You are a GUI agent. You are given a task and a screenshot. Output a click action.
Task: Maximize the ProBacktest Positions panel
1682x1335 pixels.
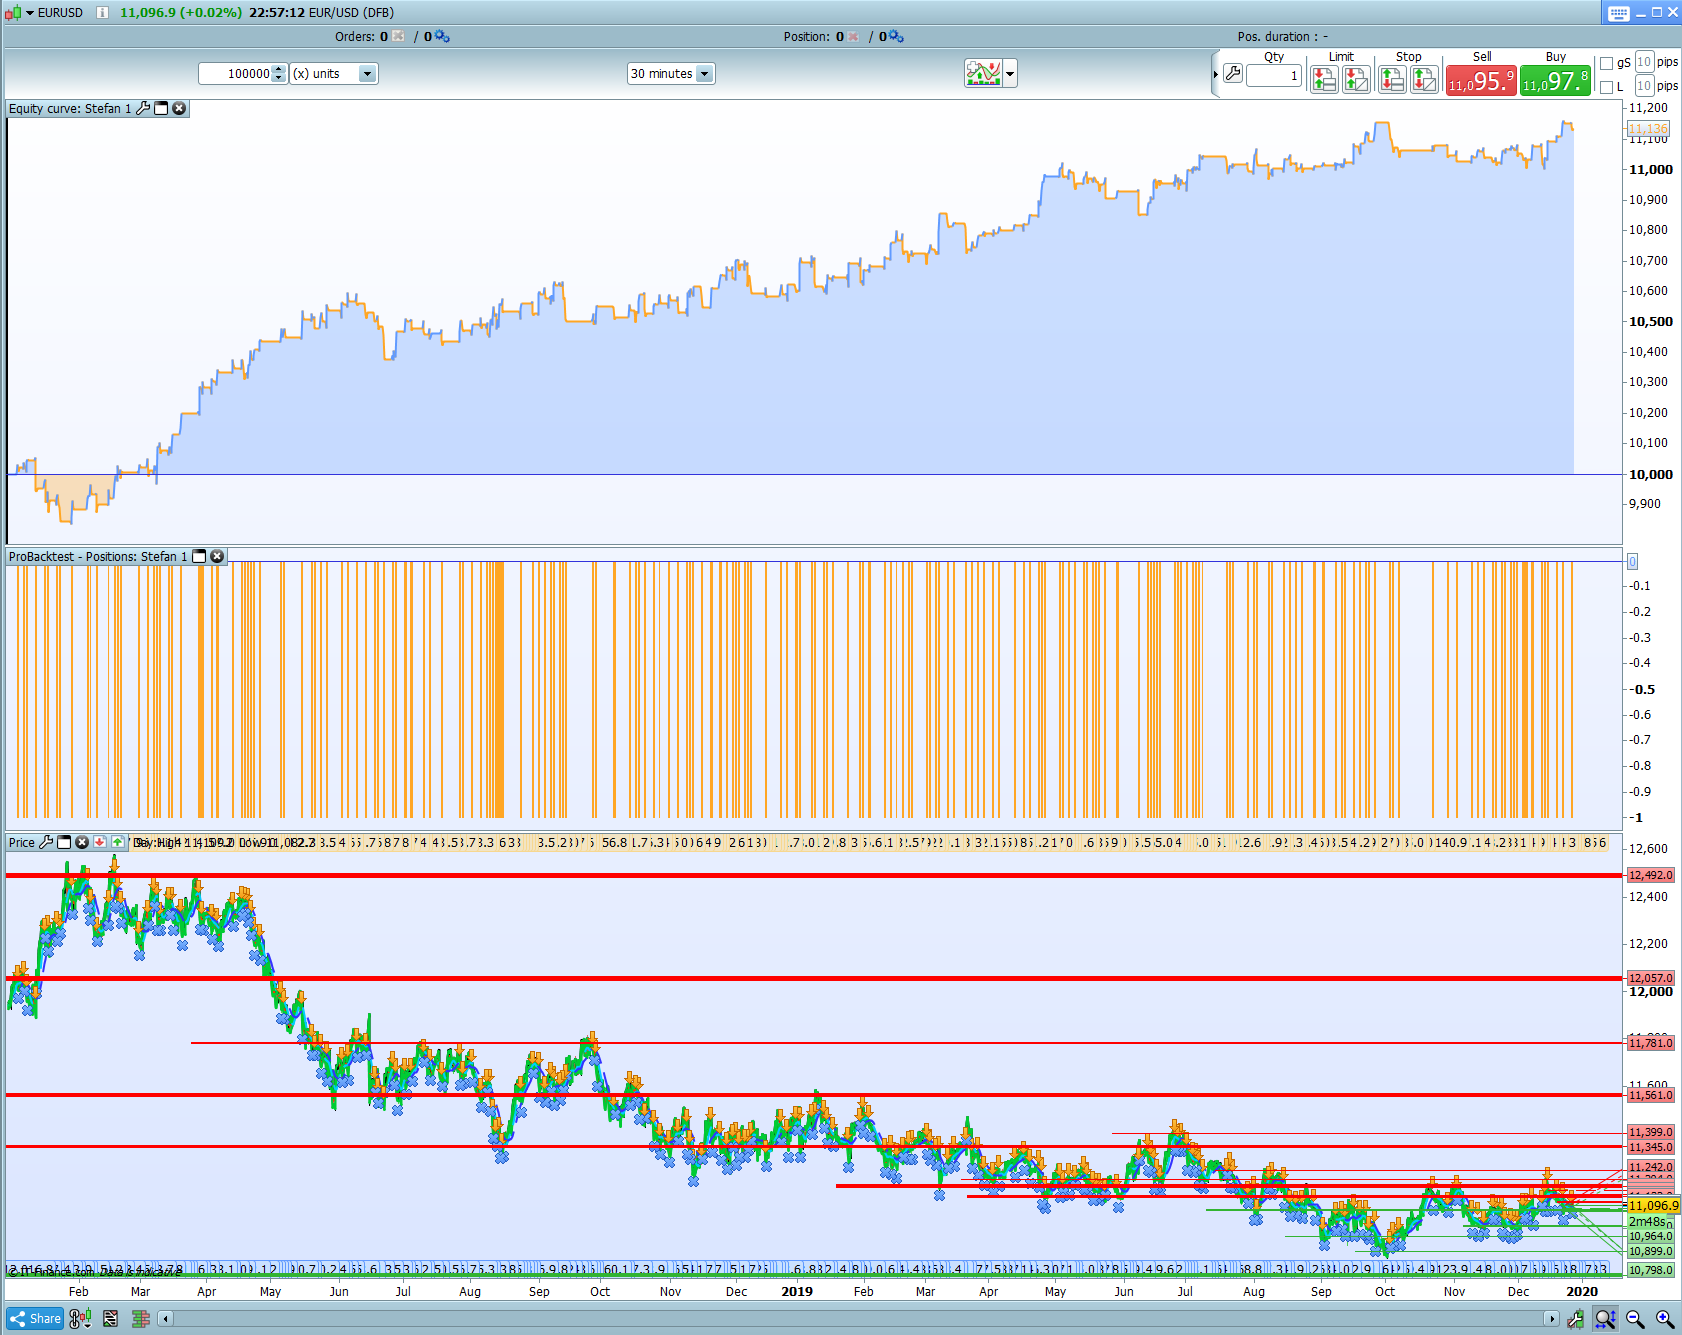pyautogui.click(x=199, y=556)
